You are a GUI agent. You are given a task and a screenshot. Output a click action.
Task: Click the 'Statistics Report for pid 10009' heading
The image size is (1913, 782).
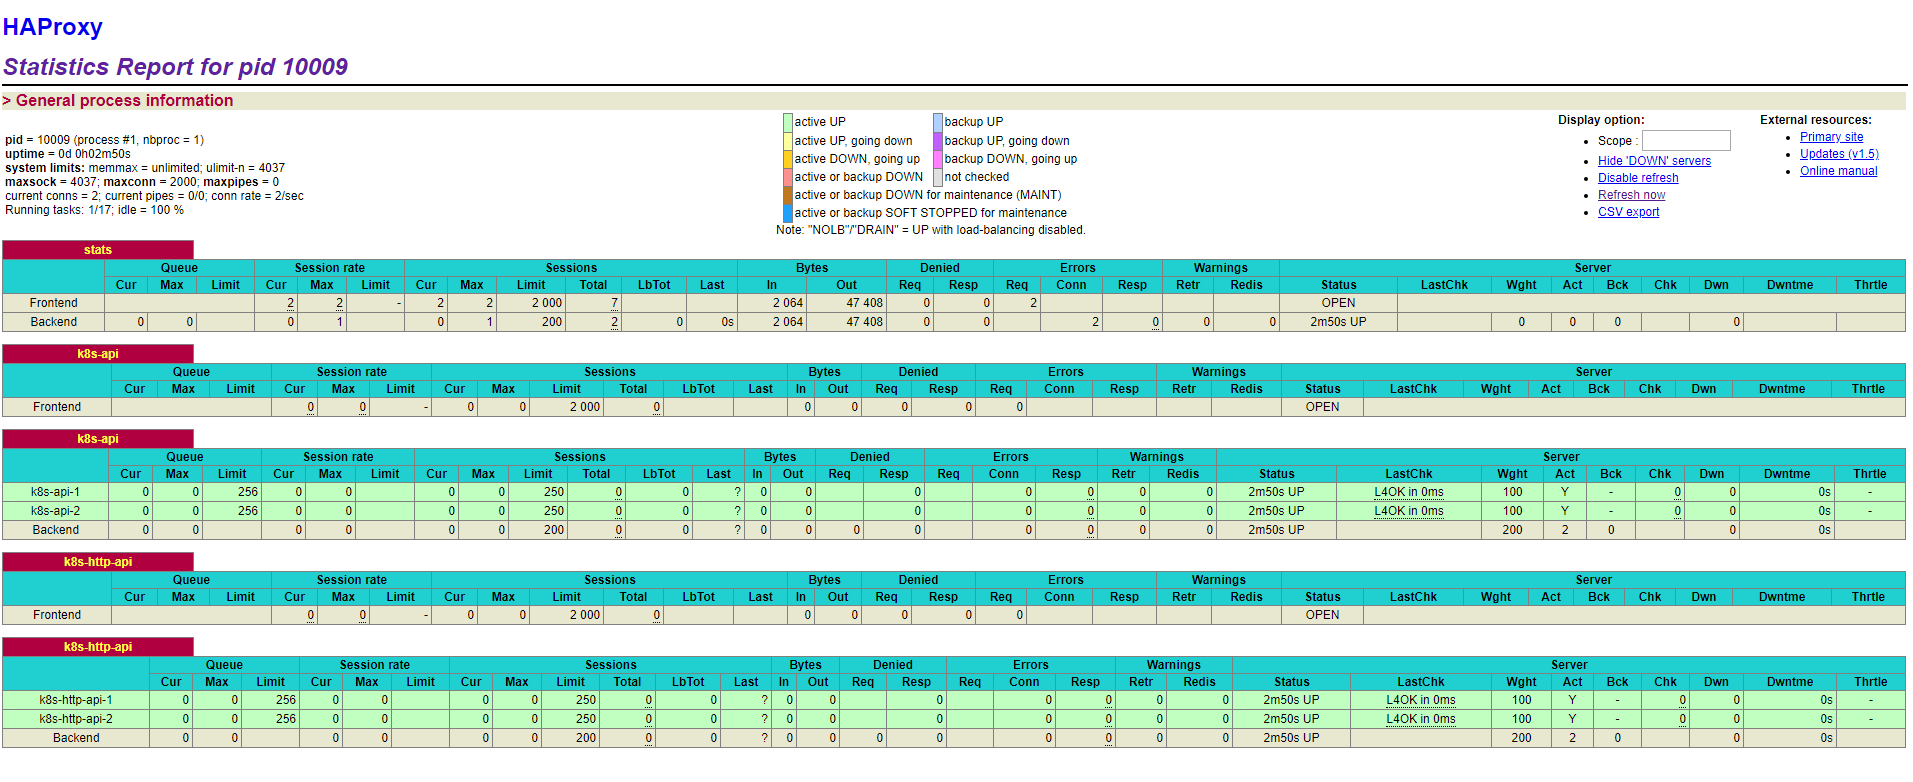click(175, 67)
